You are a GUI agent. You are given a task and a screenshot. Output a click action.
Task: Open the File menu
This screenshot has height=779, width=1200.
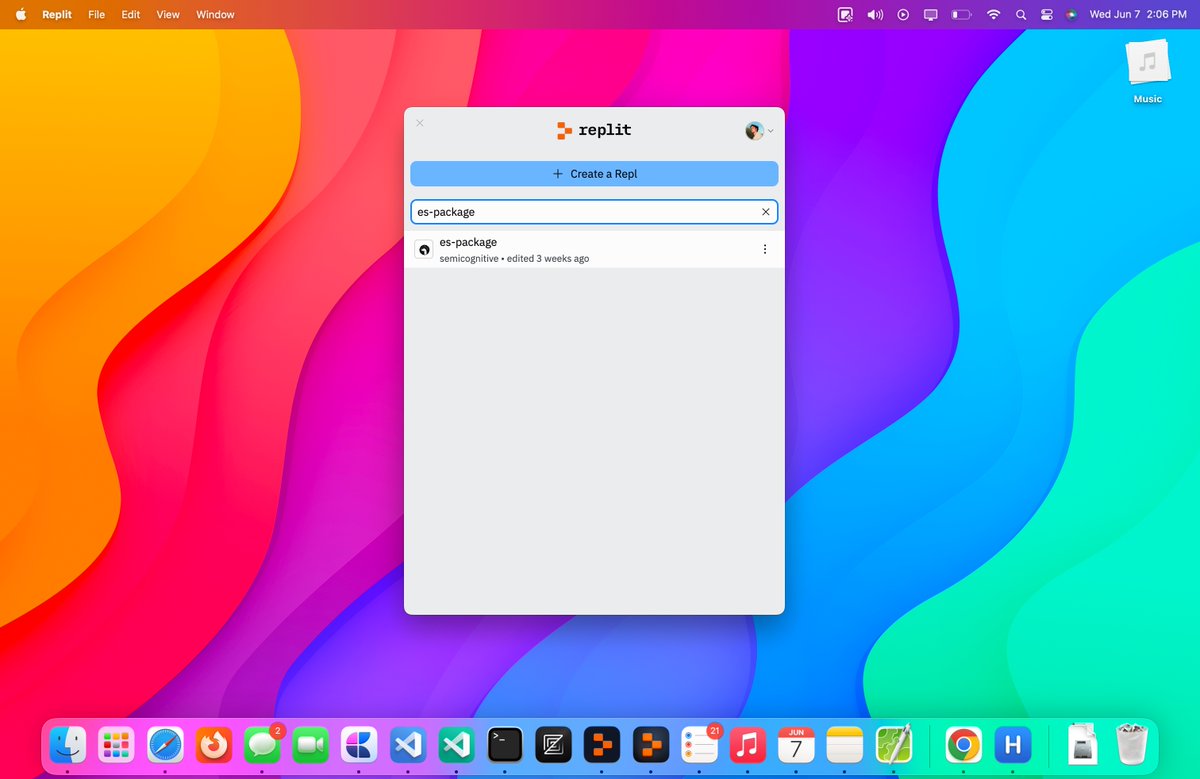96,15
